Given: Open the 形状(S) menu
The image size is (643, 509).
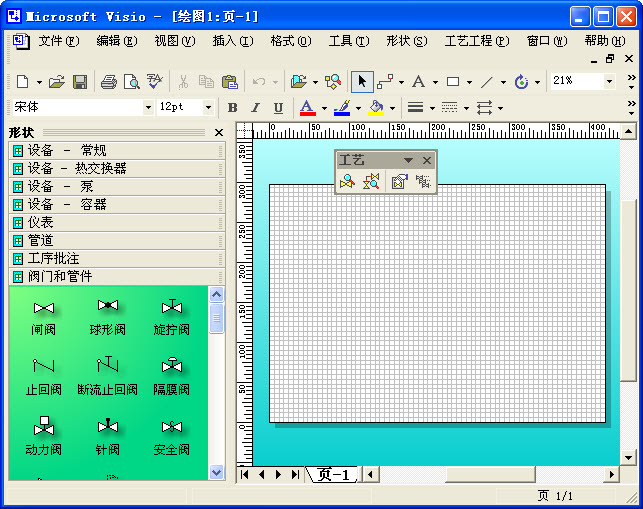Looking at the screenshot, I should point(407,41).
